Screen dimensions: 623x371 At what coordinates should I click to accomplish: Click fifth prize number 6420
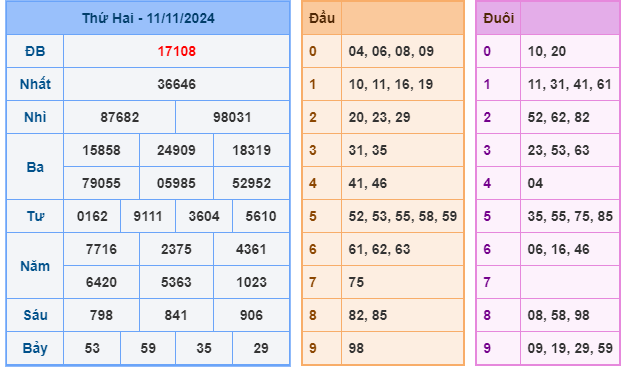(x=101, y=282)
